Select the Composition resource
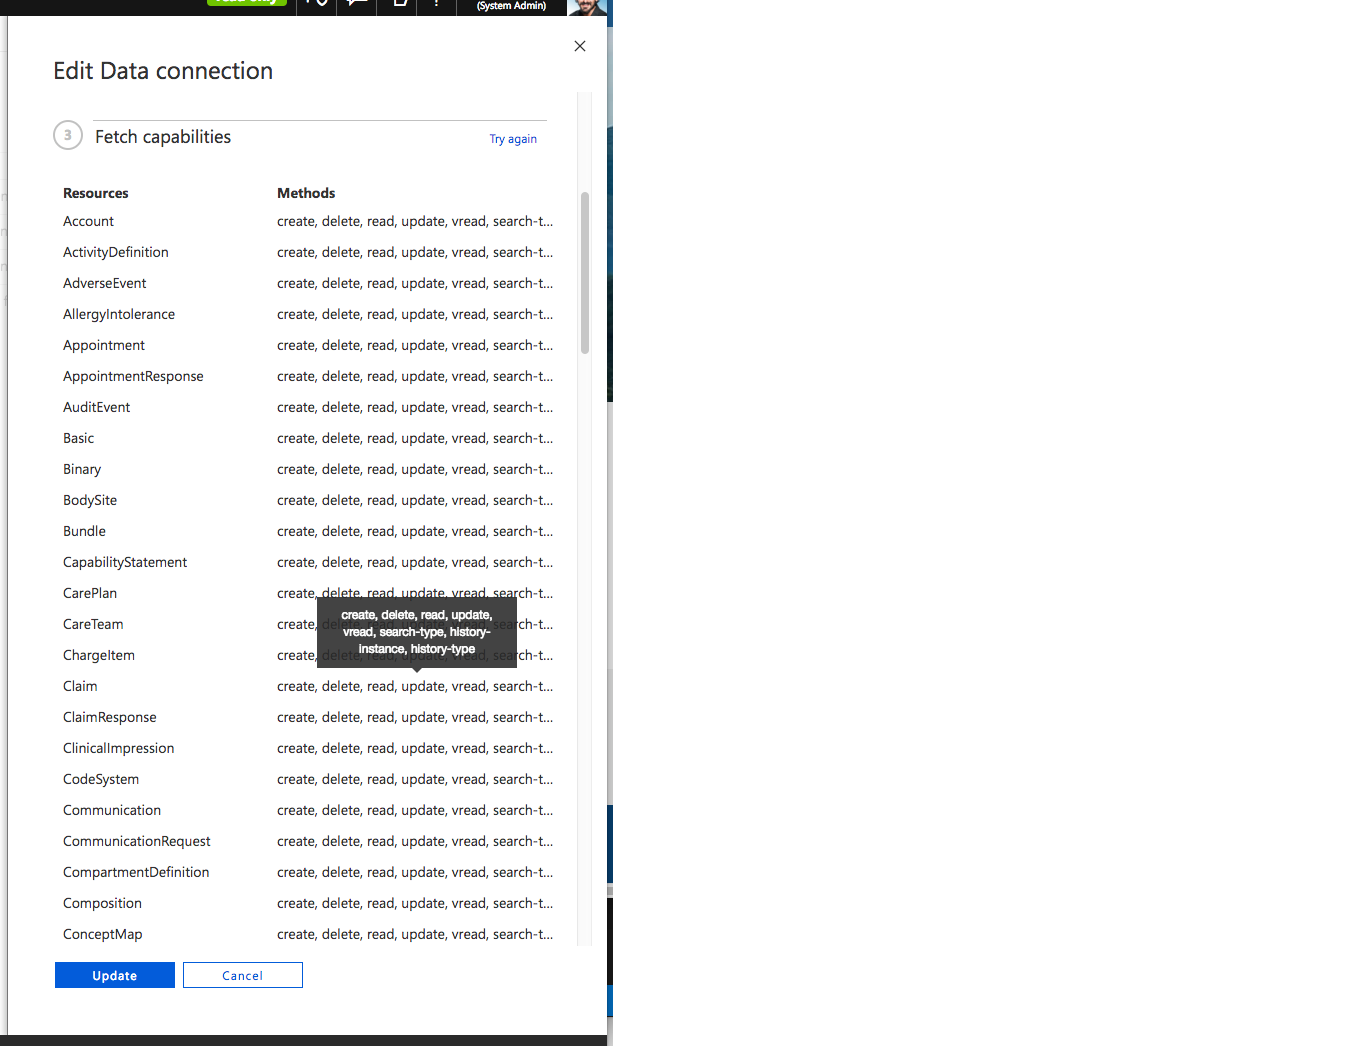Viewport: 1356px width, 1046px height. 102,903
